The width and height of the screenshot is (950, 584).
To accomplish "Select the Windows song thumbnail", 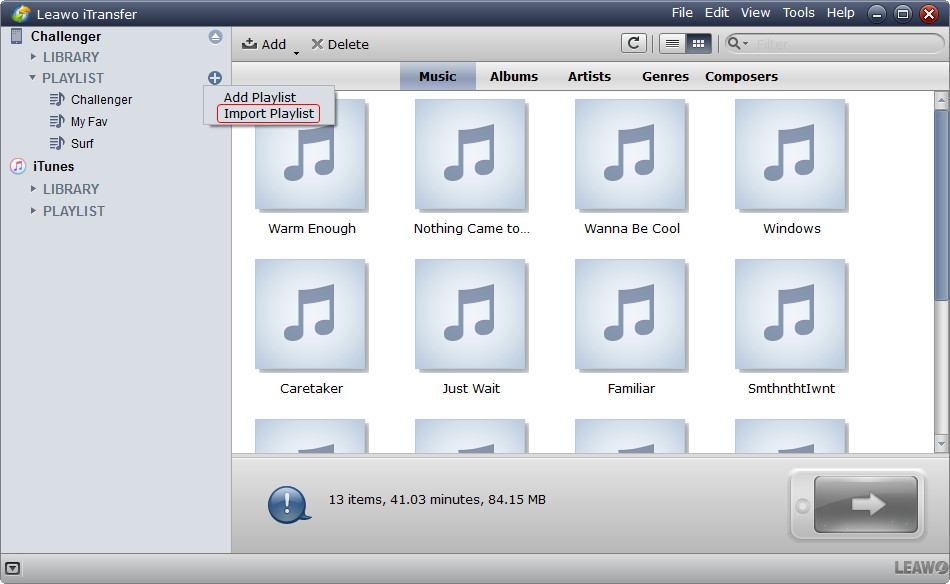I will pyautogui.click(x=790, y=154).
